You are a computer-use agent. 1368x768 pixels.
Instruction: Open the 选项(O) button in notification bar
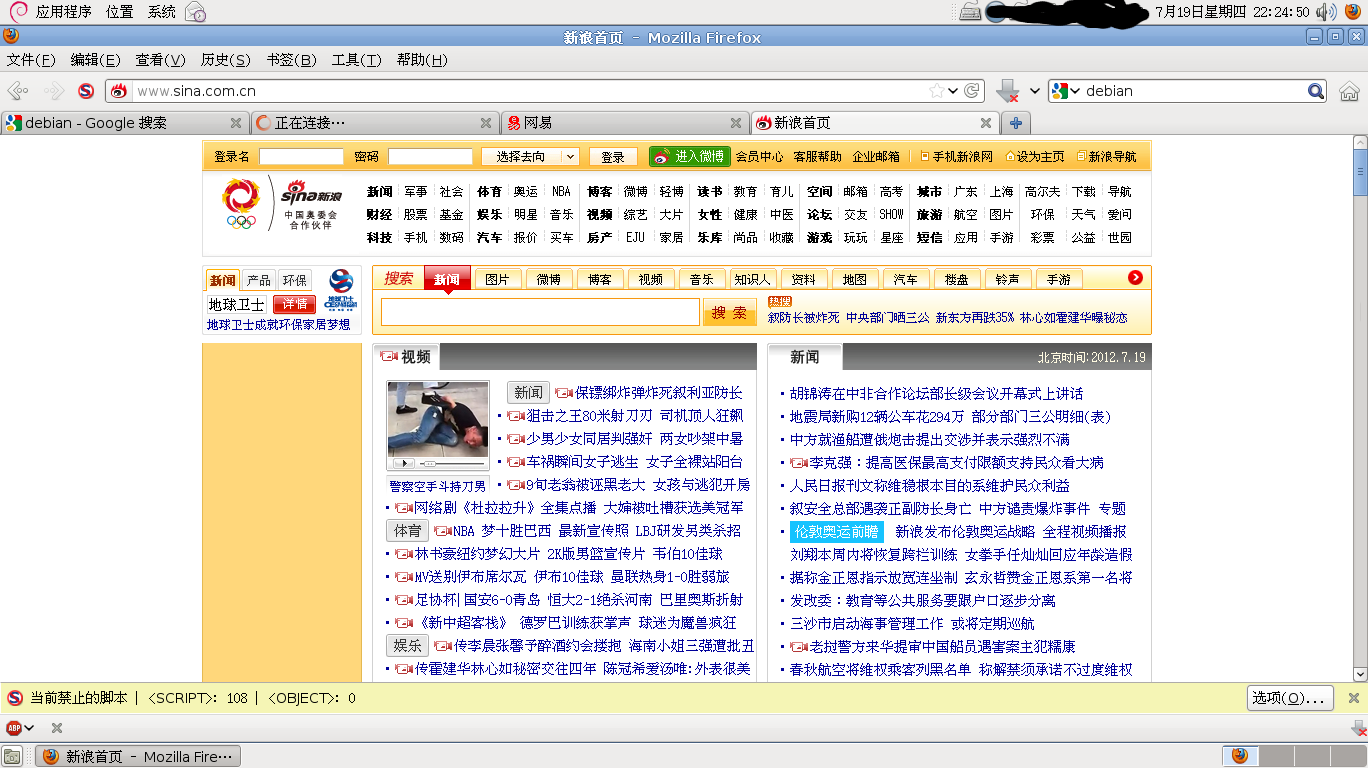click(x=1290, y=698)
